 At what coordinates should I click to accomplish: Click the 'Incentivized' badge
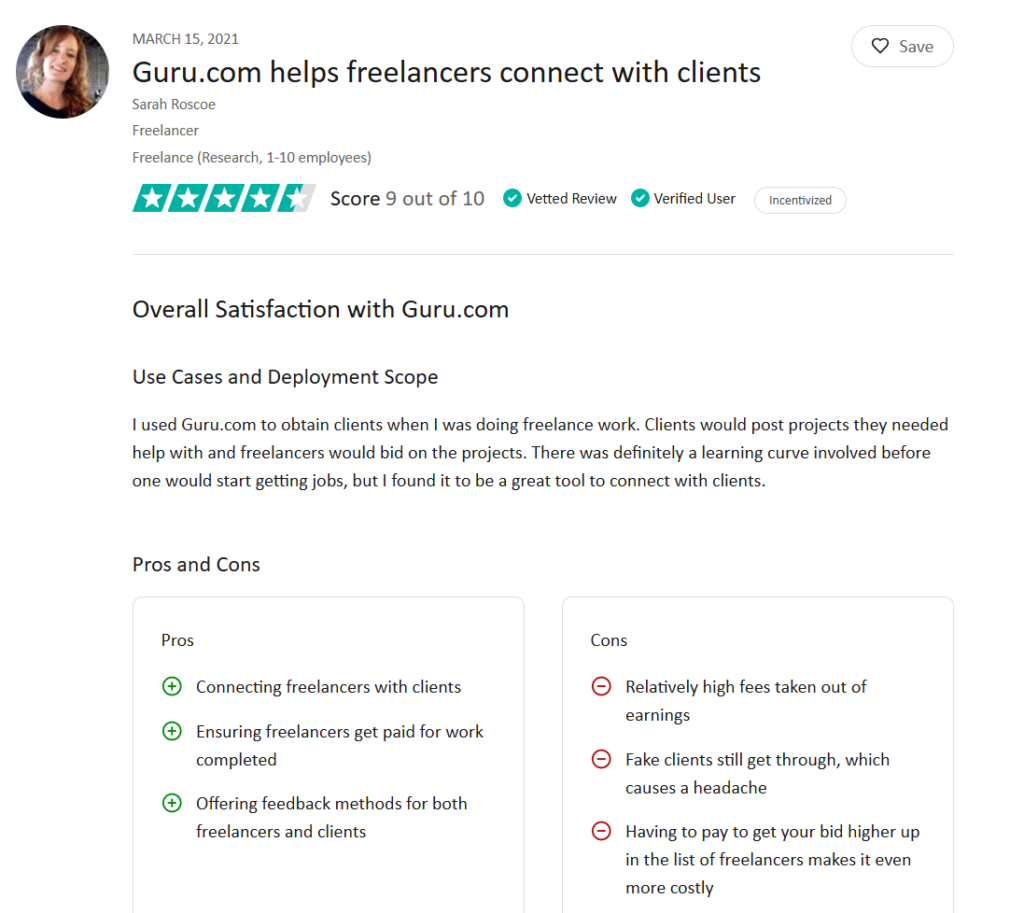pyautogui.click(x=800, y=200)
